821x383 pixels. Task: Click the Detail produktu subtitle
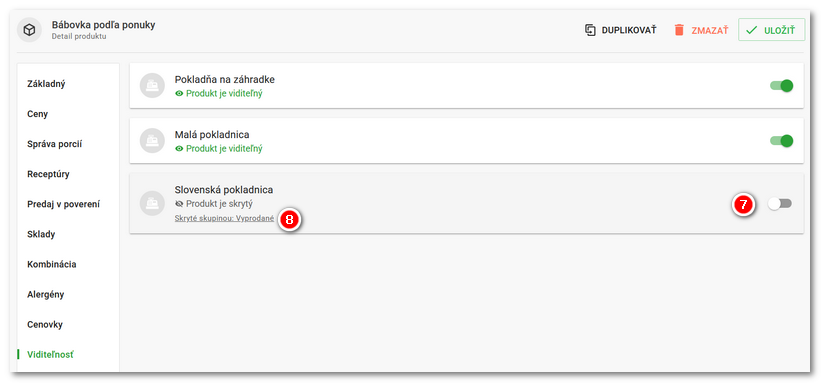(x=79, y=37)
